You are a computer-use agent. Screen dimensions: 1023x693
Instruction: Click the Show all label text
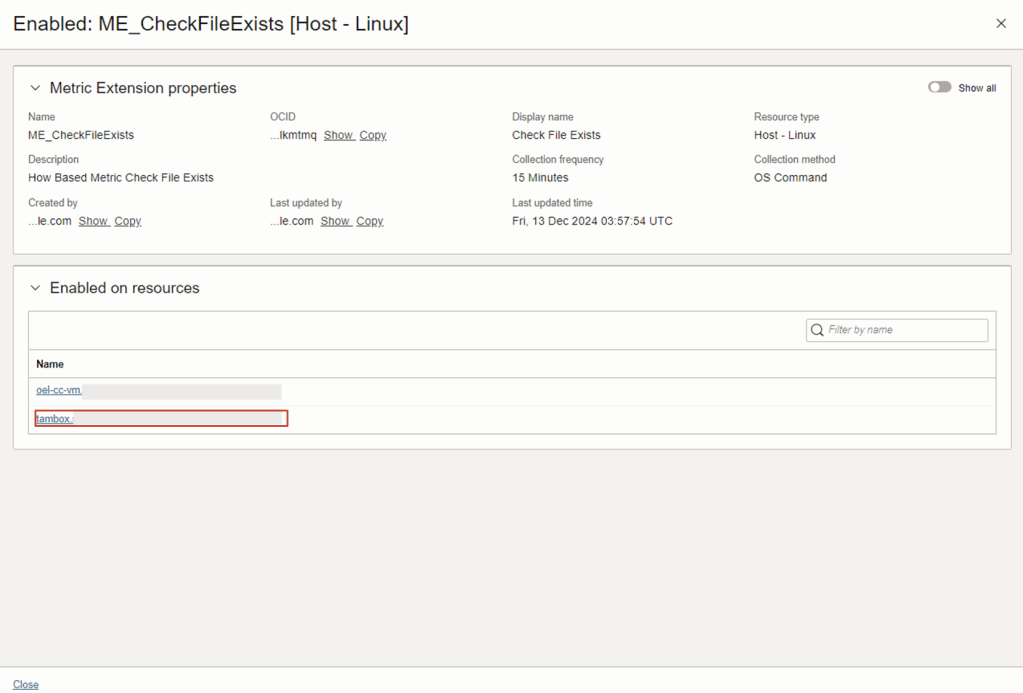pyautogui.click(x=977, y=88)
